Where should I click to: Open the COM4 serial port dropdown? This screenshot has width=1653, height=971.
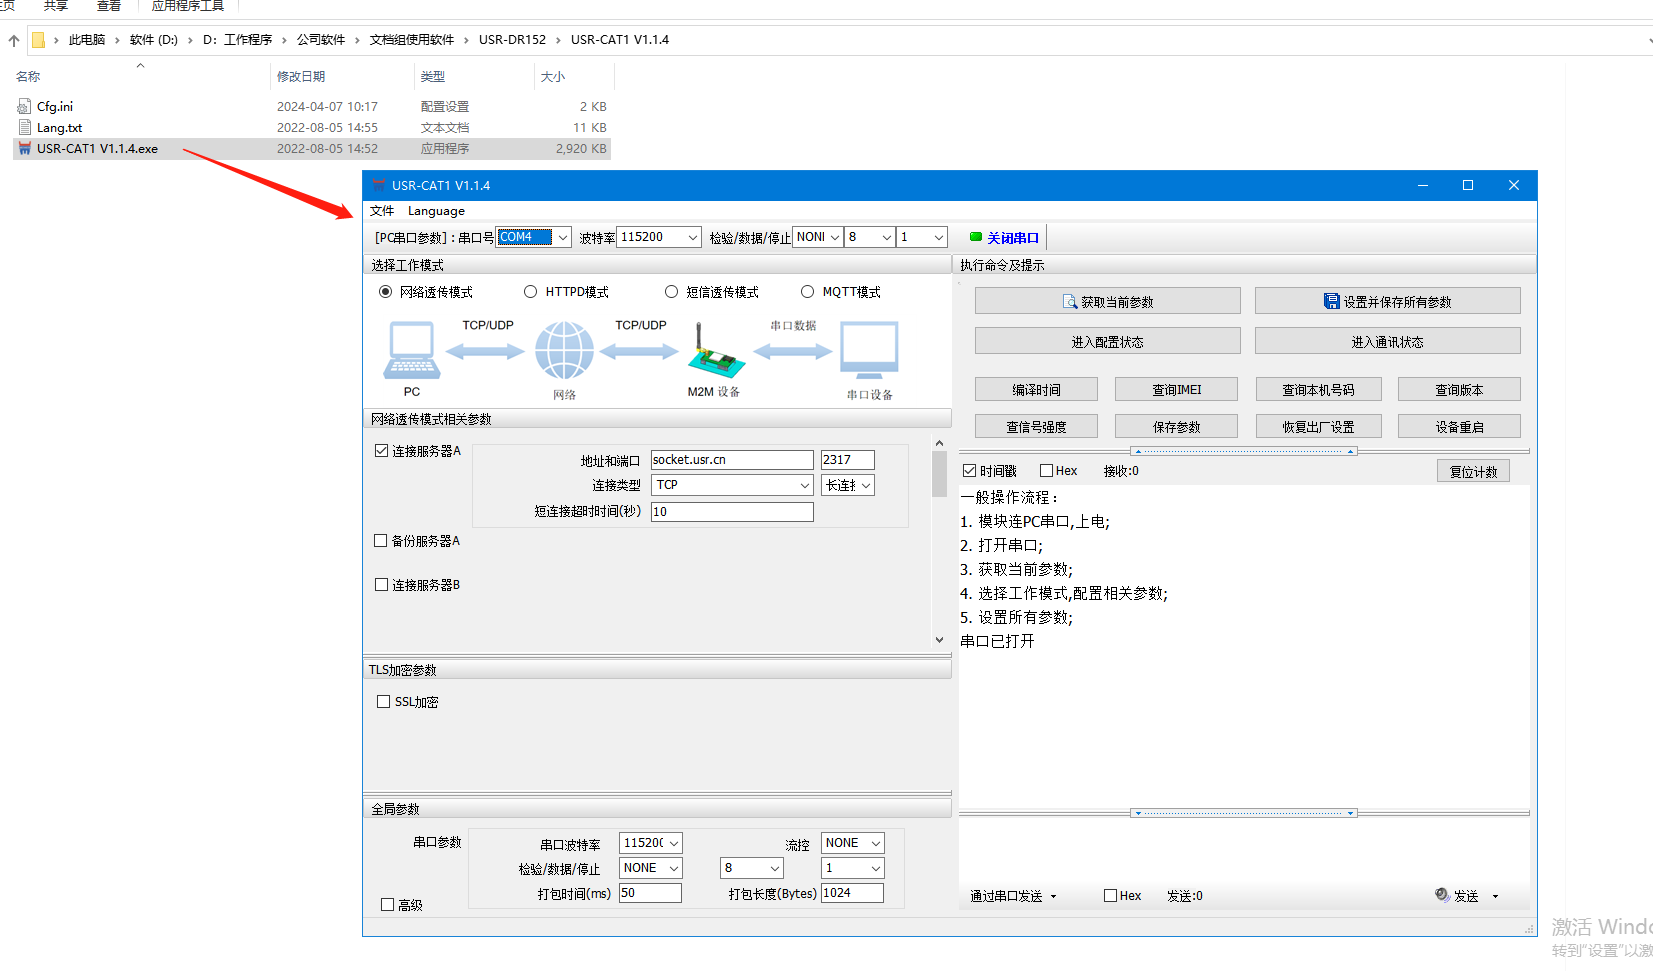click(x=562, y=237)
